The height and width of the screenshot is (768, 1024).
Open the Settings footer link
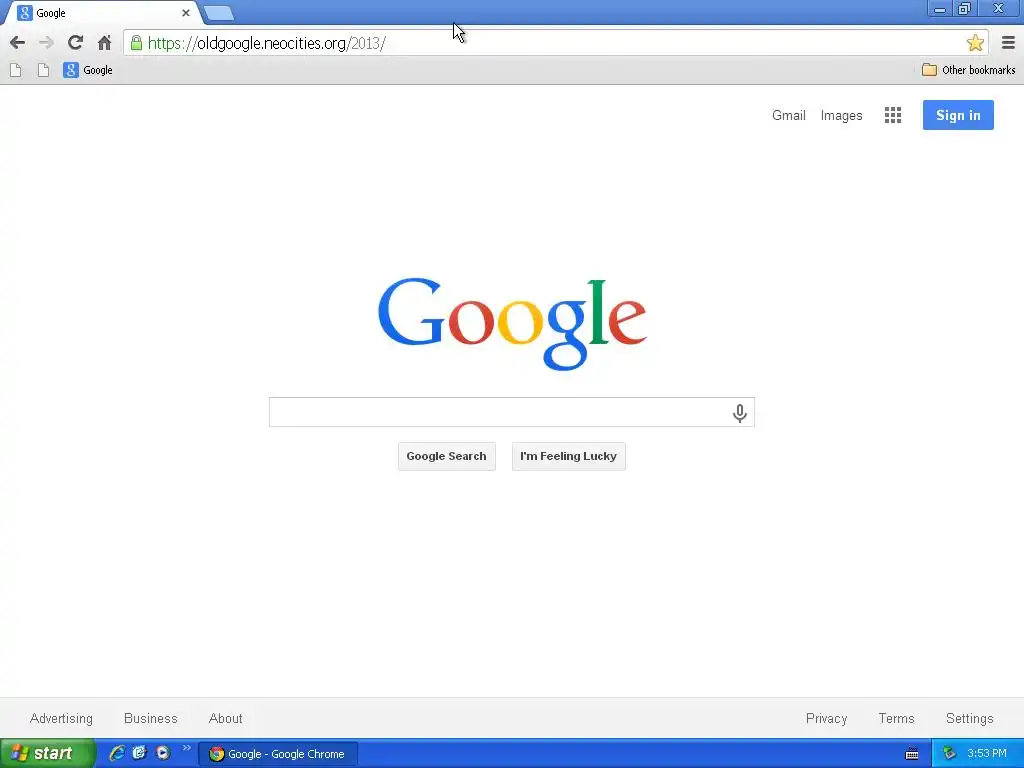click(x=969, y=718)
